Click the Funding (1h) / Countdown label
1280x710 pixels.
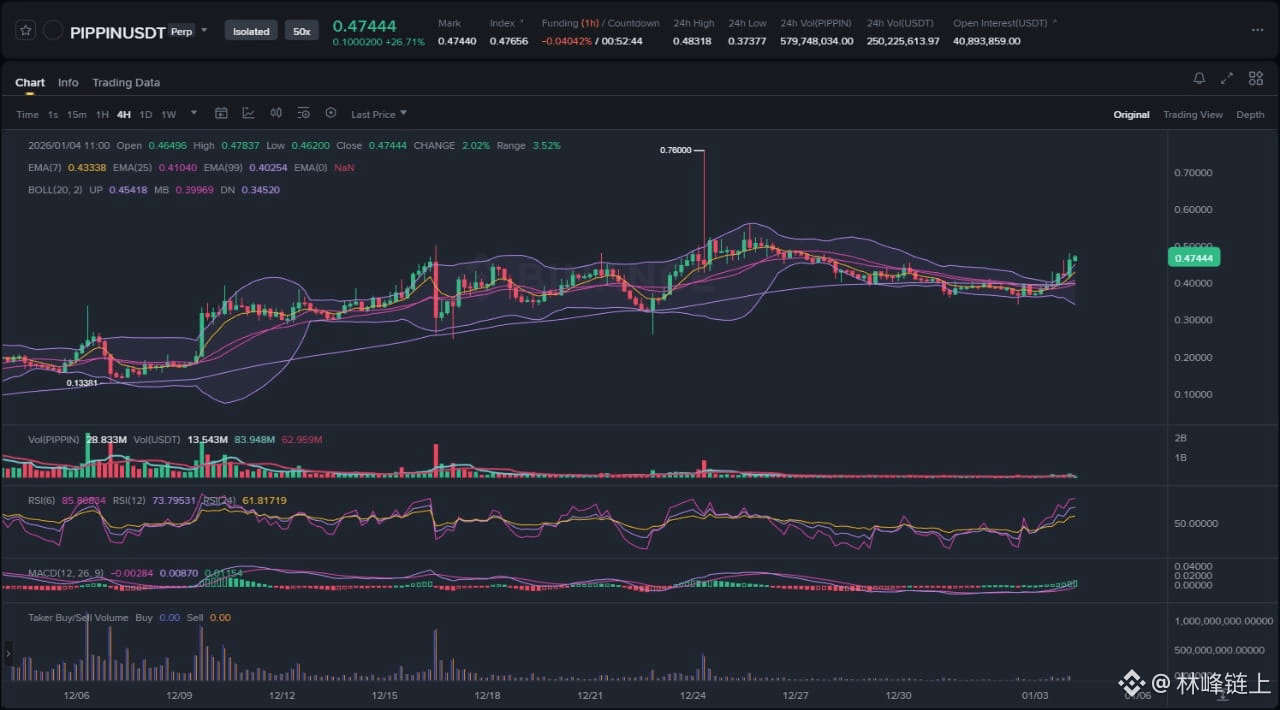point(600,23)
